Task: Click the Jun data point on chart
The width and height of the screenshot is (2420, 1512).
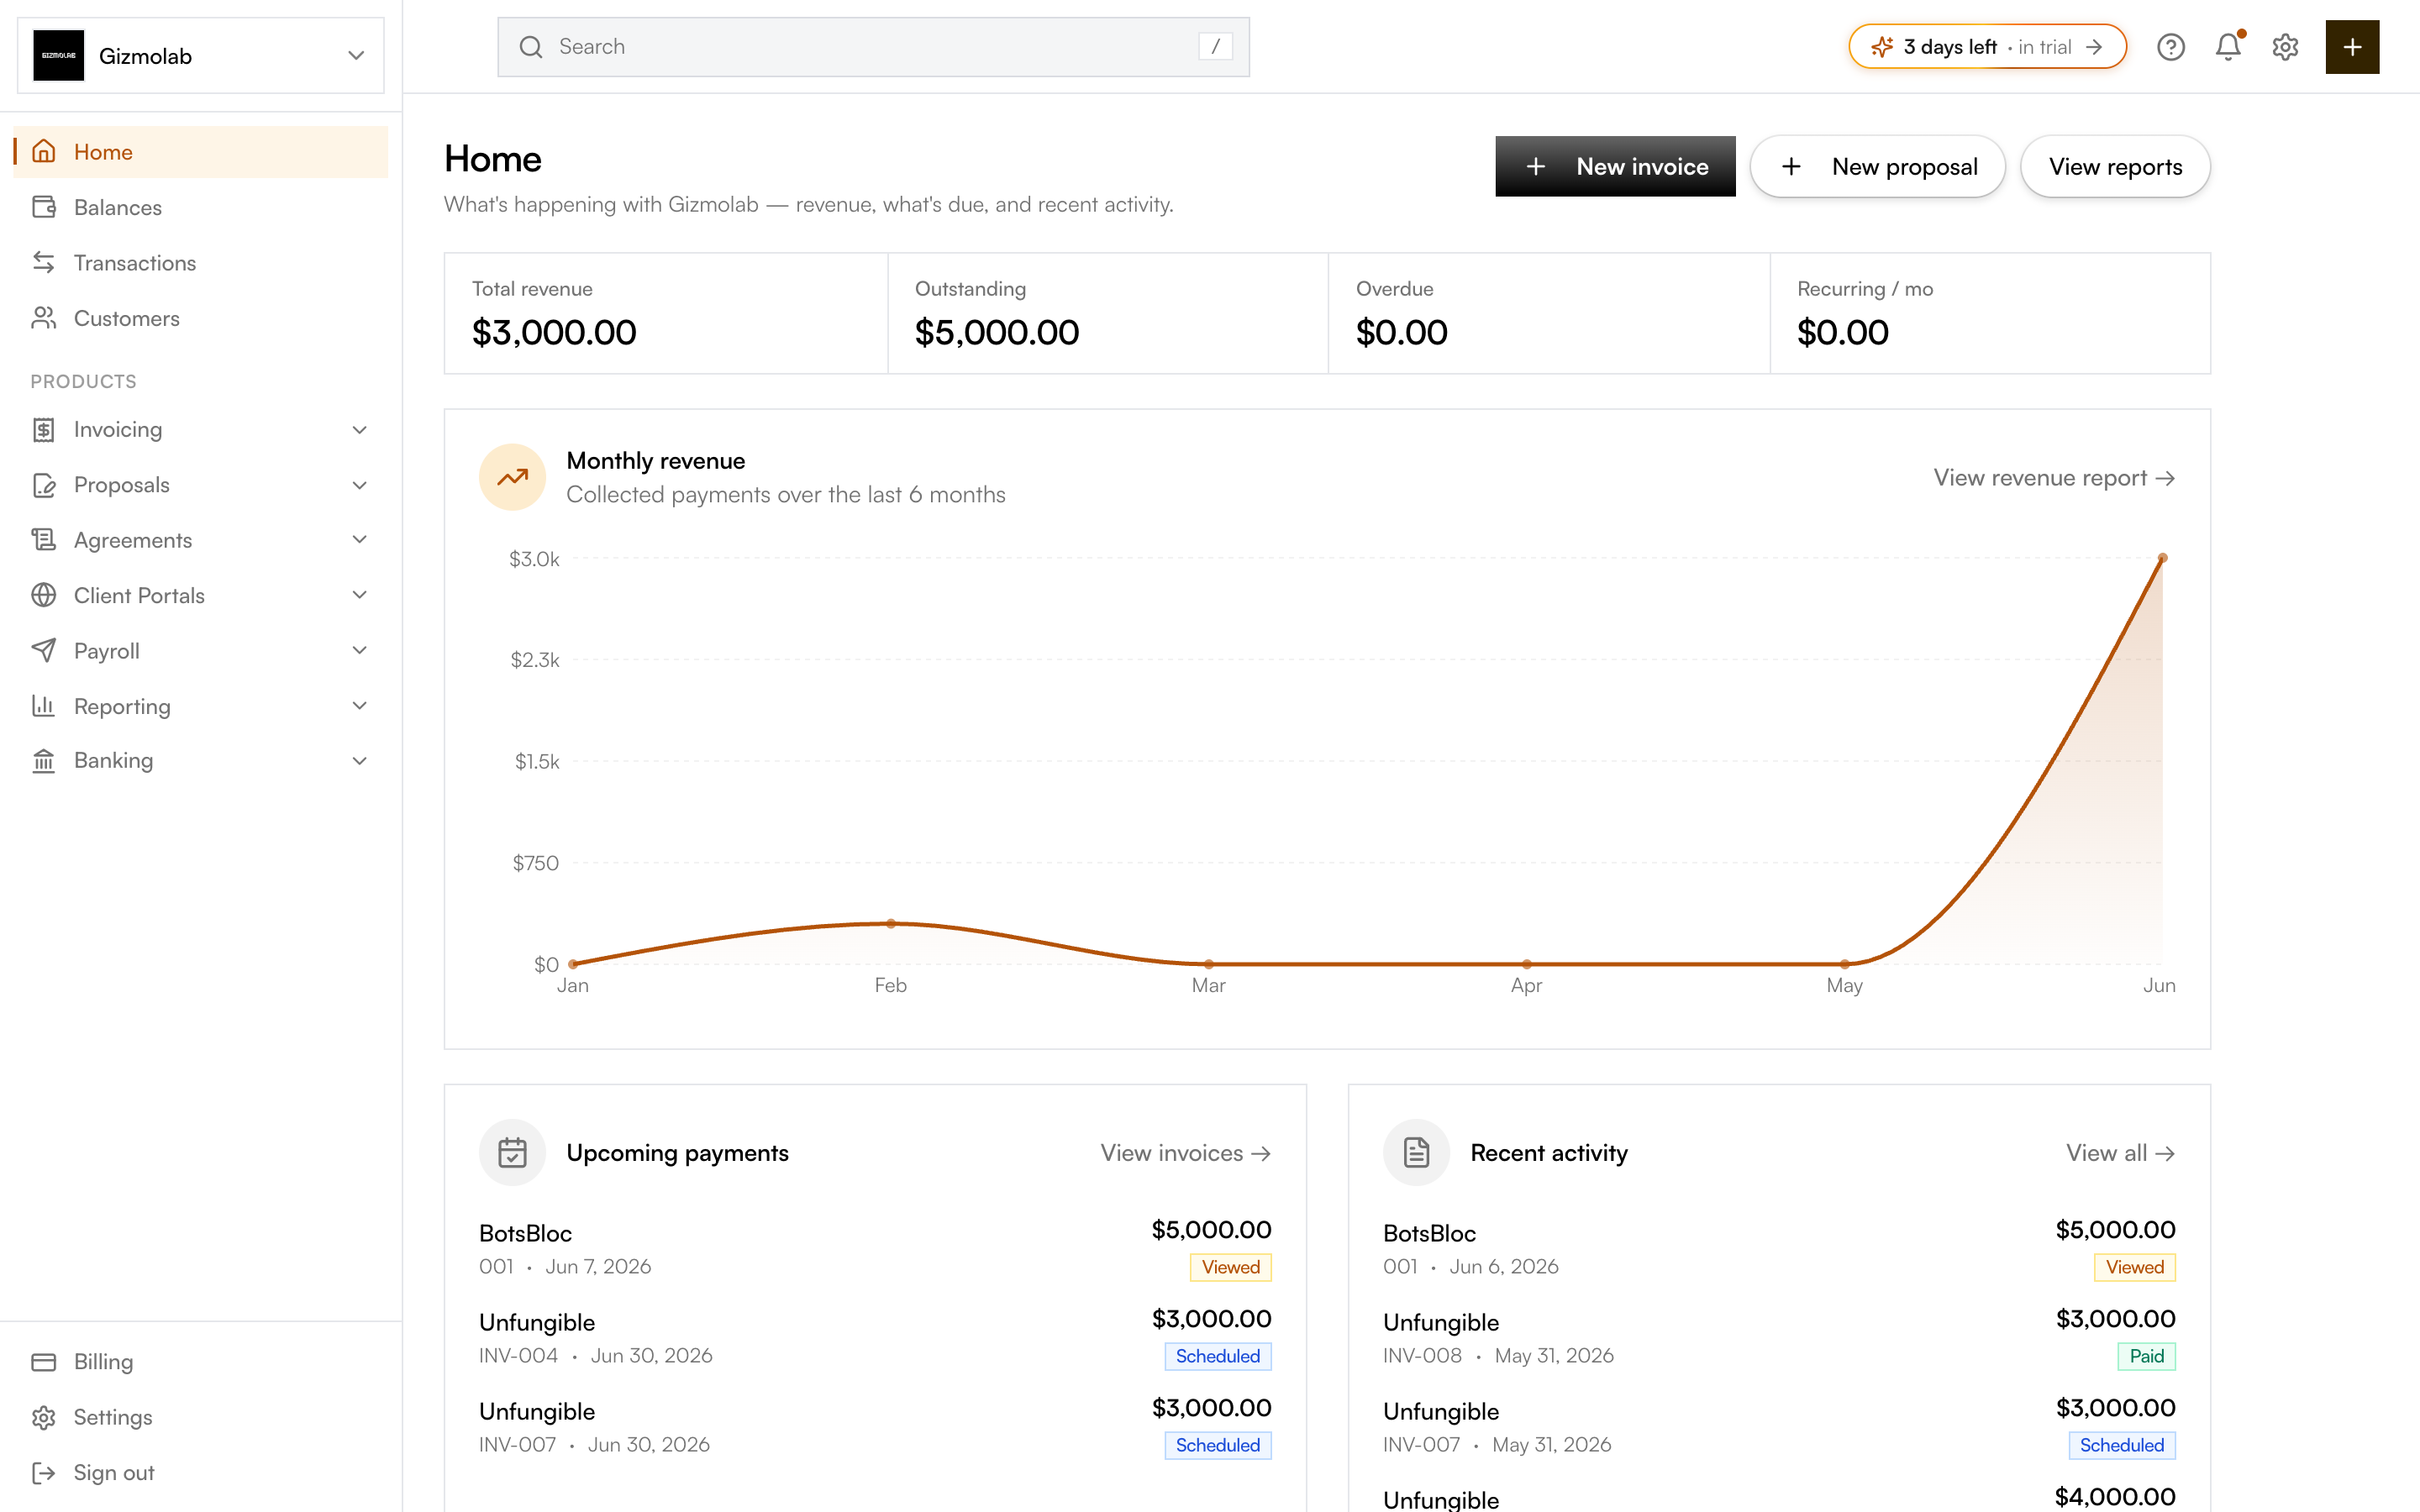Action: coord(2163,558)
